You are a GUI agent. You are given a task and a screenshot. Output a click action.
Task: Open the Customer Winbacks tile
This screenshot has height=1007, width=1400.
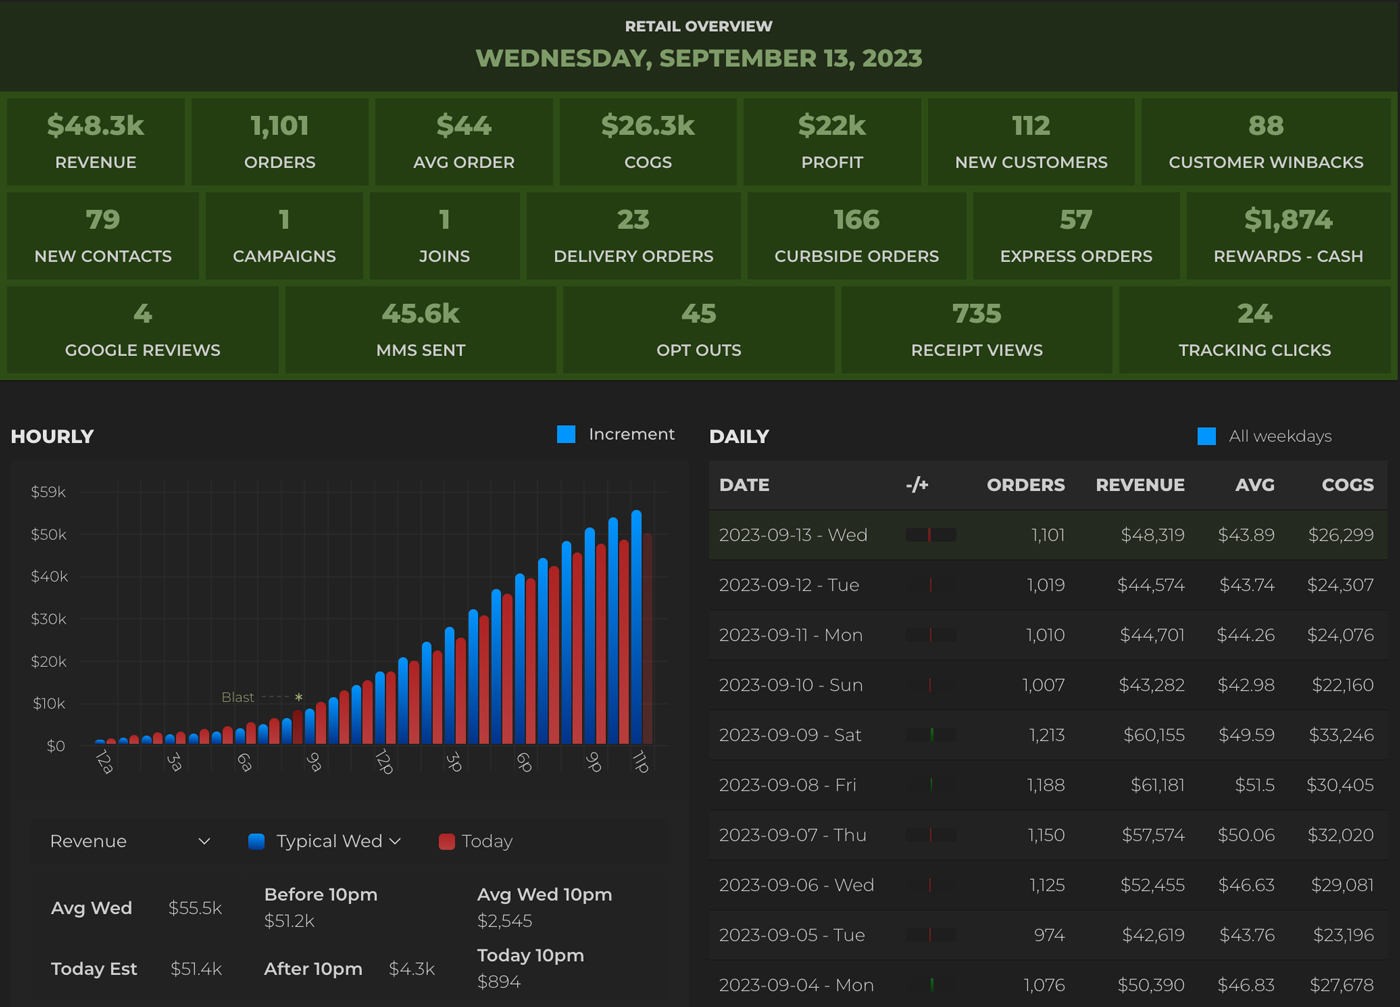[x=1265, y=141]
